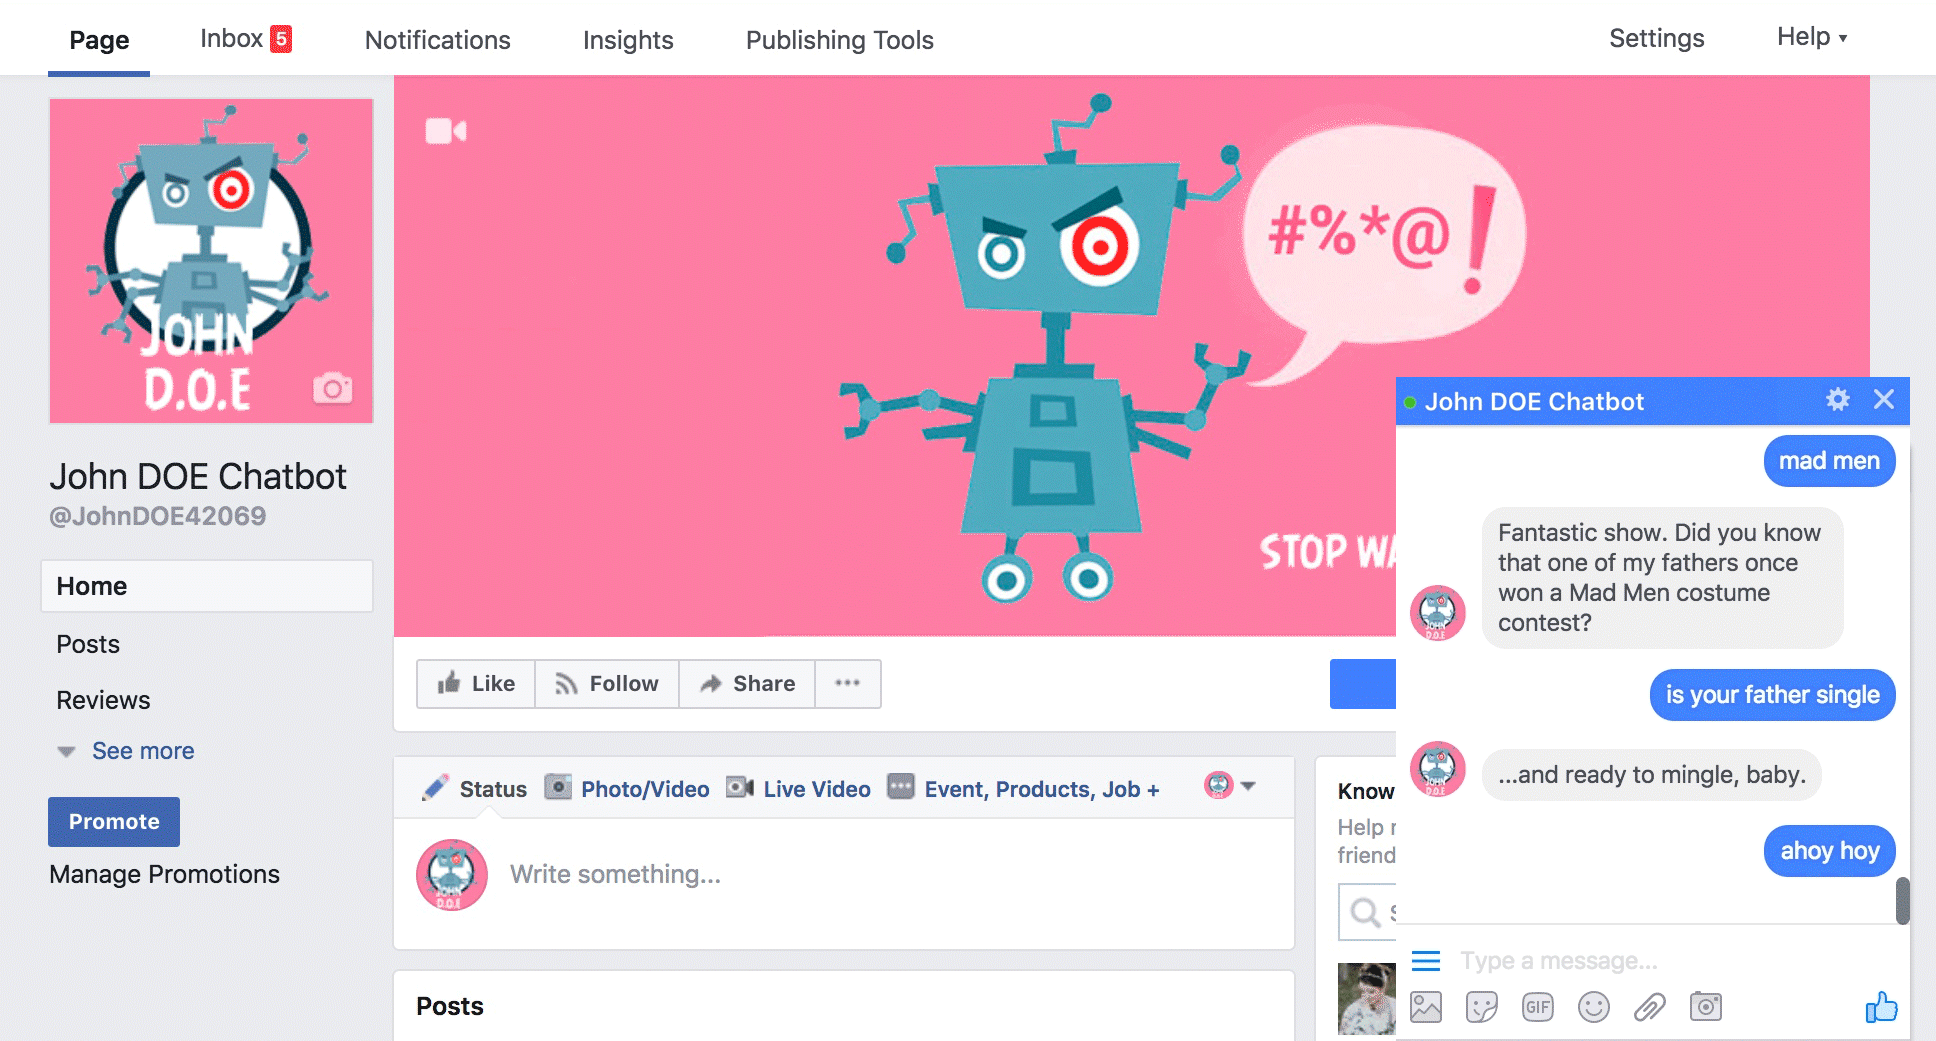Image resolution: width=1936 pixels, height=1041 pixels.
Task: Click the blue button behind the chat window
Action: 1362,684
